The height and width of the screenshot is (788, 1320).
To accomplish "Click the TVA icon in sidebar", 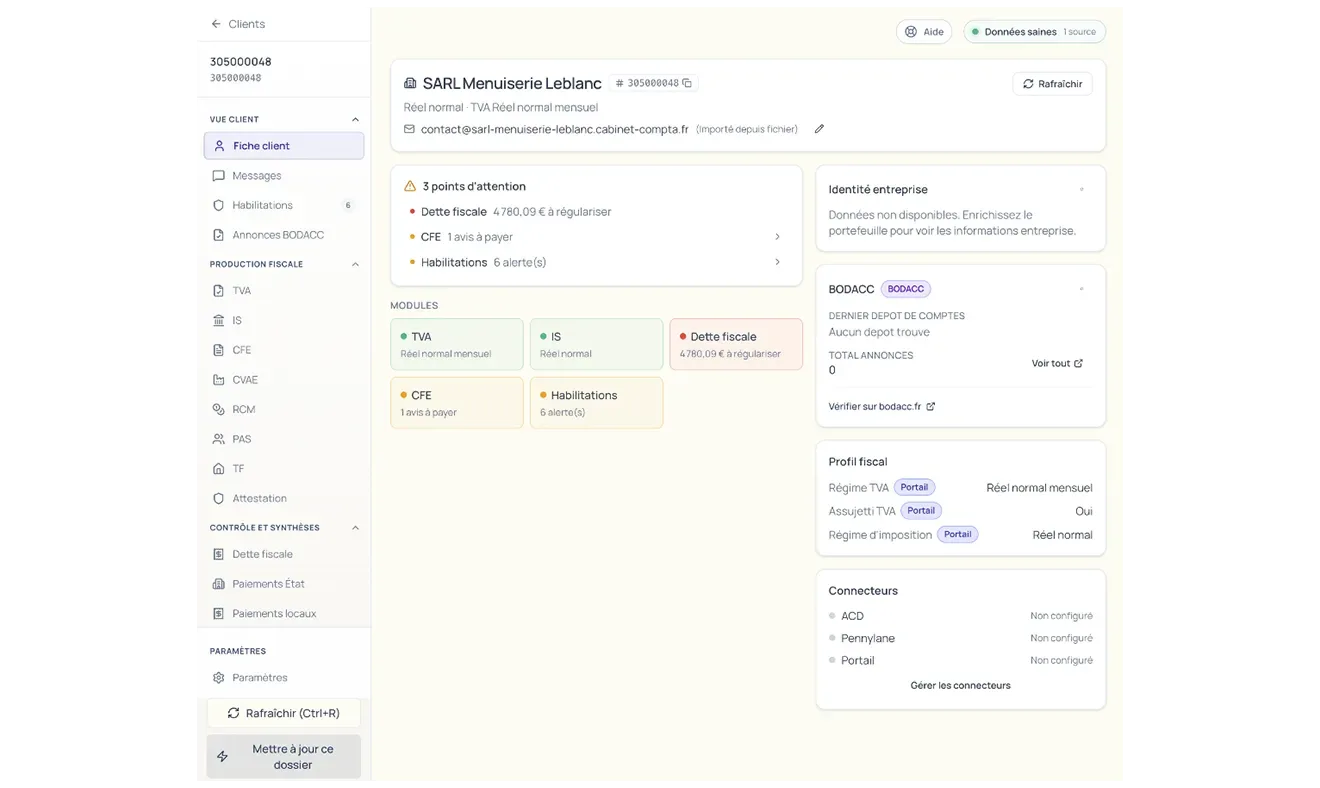I will (218, 291).
